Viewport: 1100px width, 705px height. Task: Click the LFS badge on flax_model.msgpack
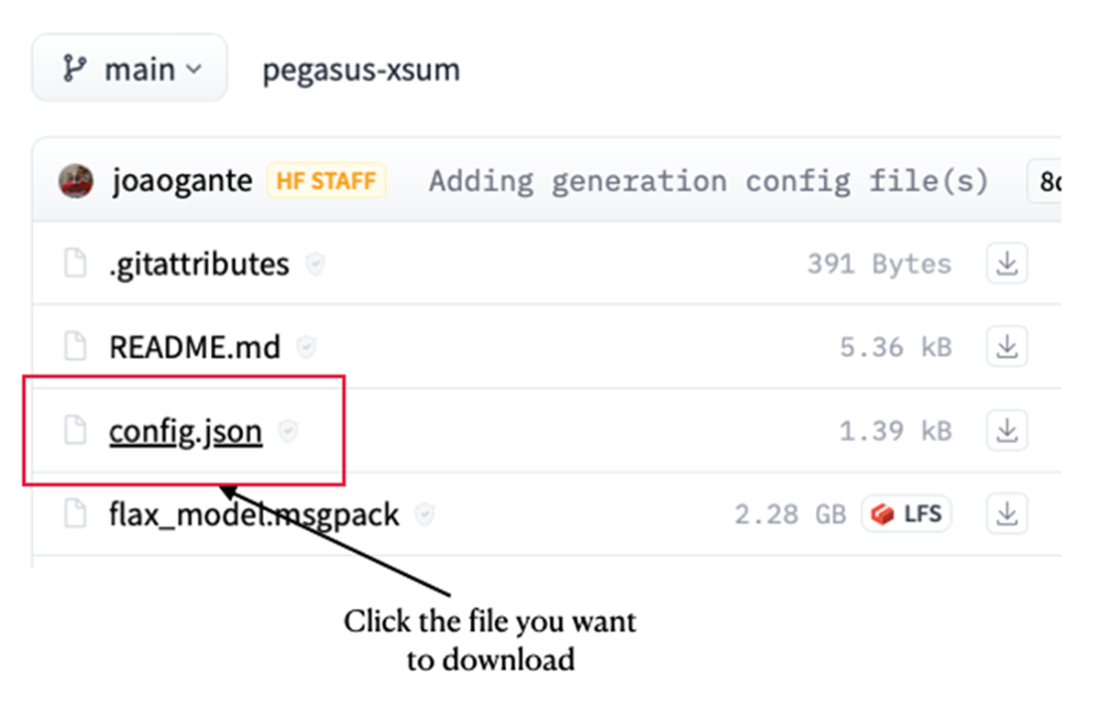907,514
